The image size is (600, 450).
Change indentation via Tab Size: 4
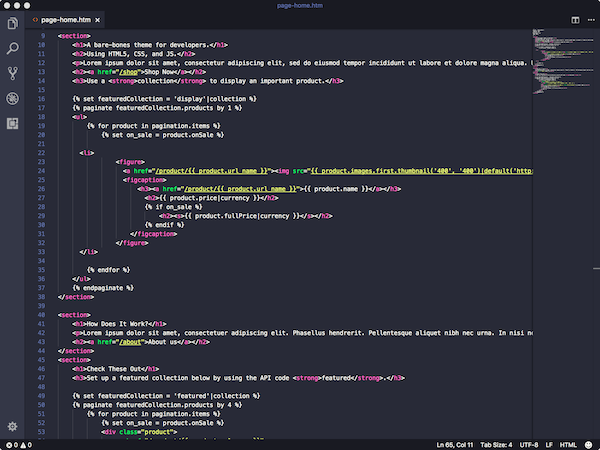click(496, 445)
